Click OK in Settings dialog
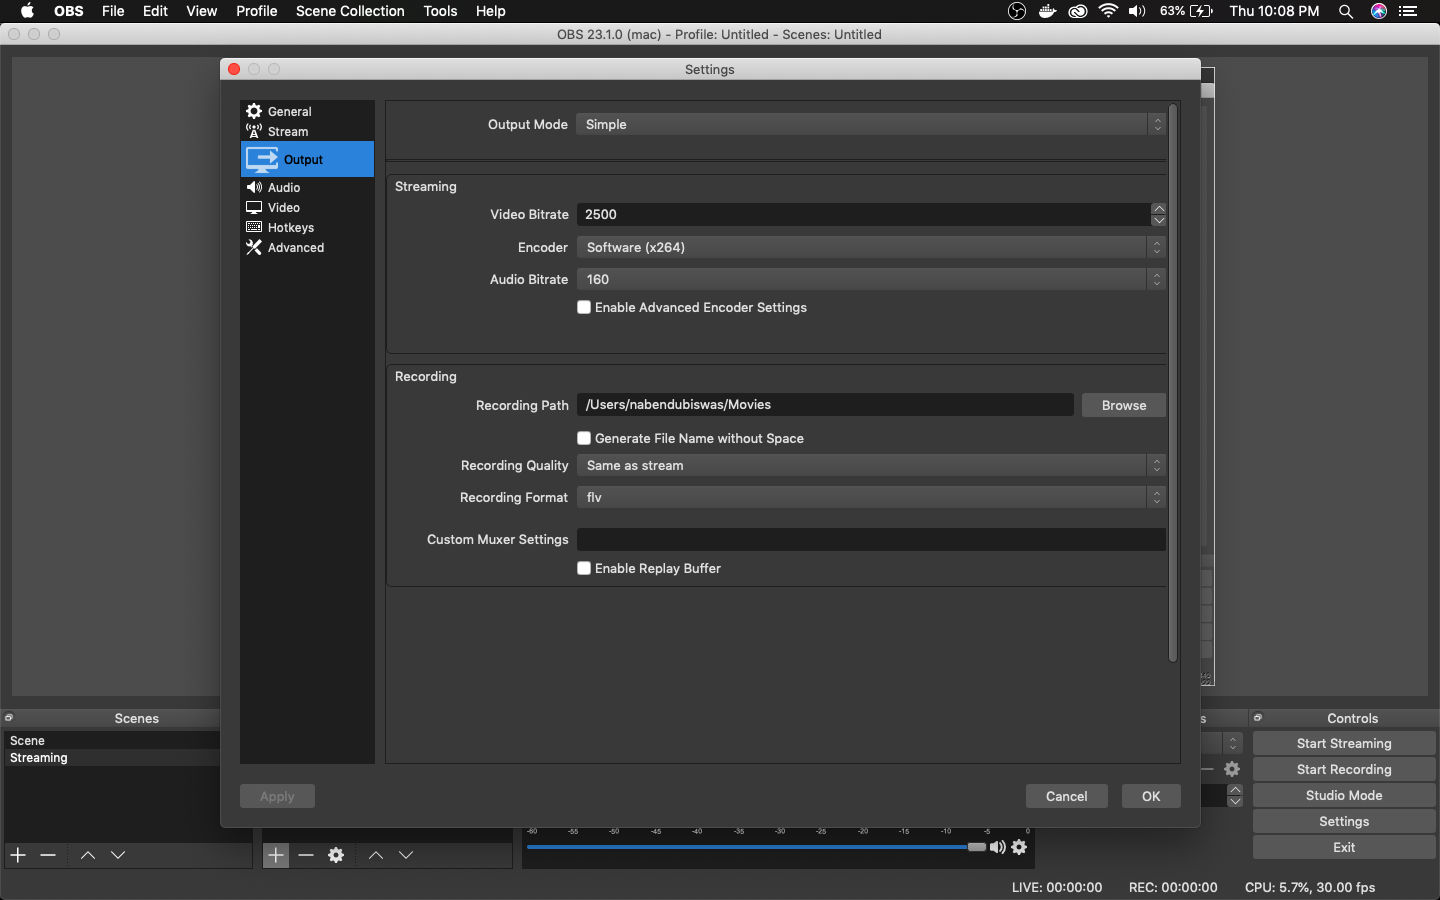 click(1151, 796)
